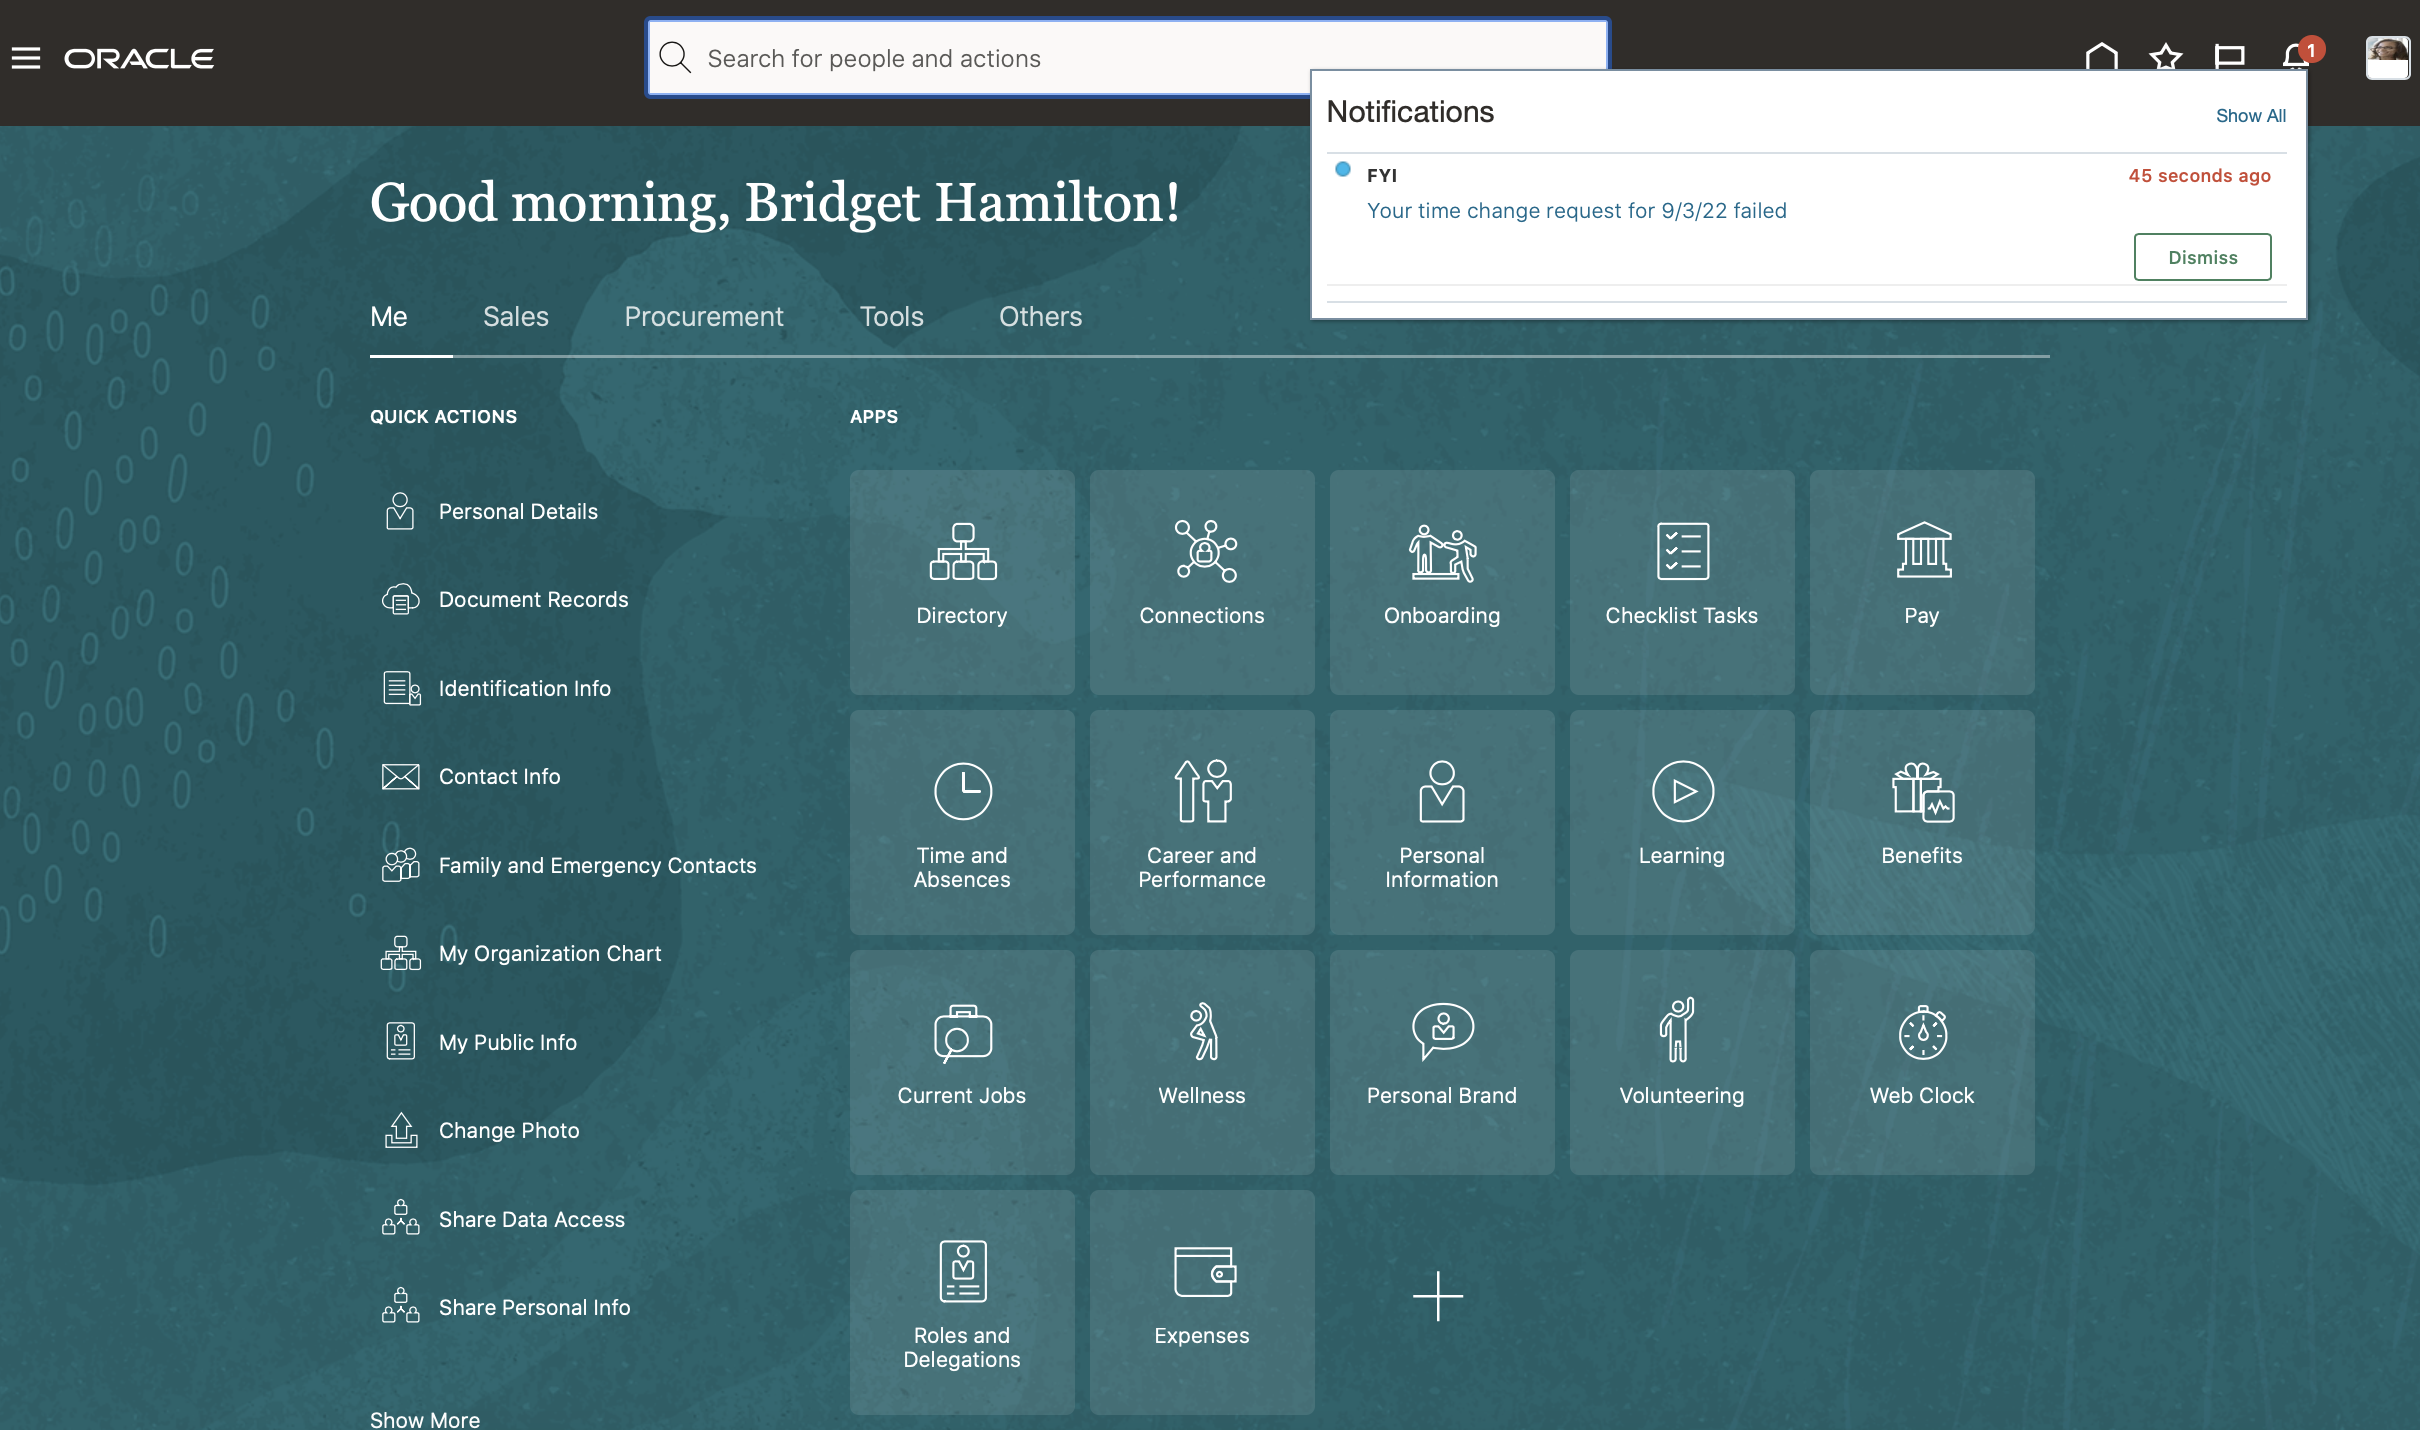Click the Home icon in header
This screenshot has width=2420, height=1430.
[x=2101, y=56]
